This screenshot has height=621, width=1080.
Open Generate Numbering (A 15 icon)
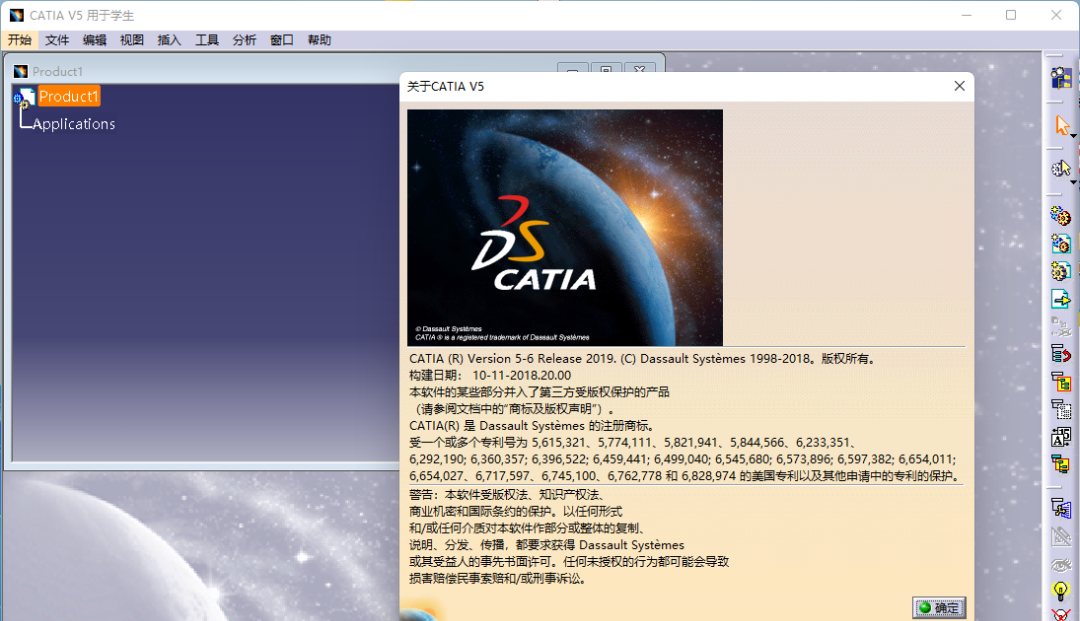point(1061,436)
